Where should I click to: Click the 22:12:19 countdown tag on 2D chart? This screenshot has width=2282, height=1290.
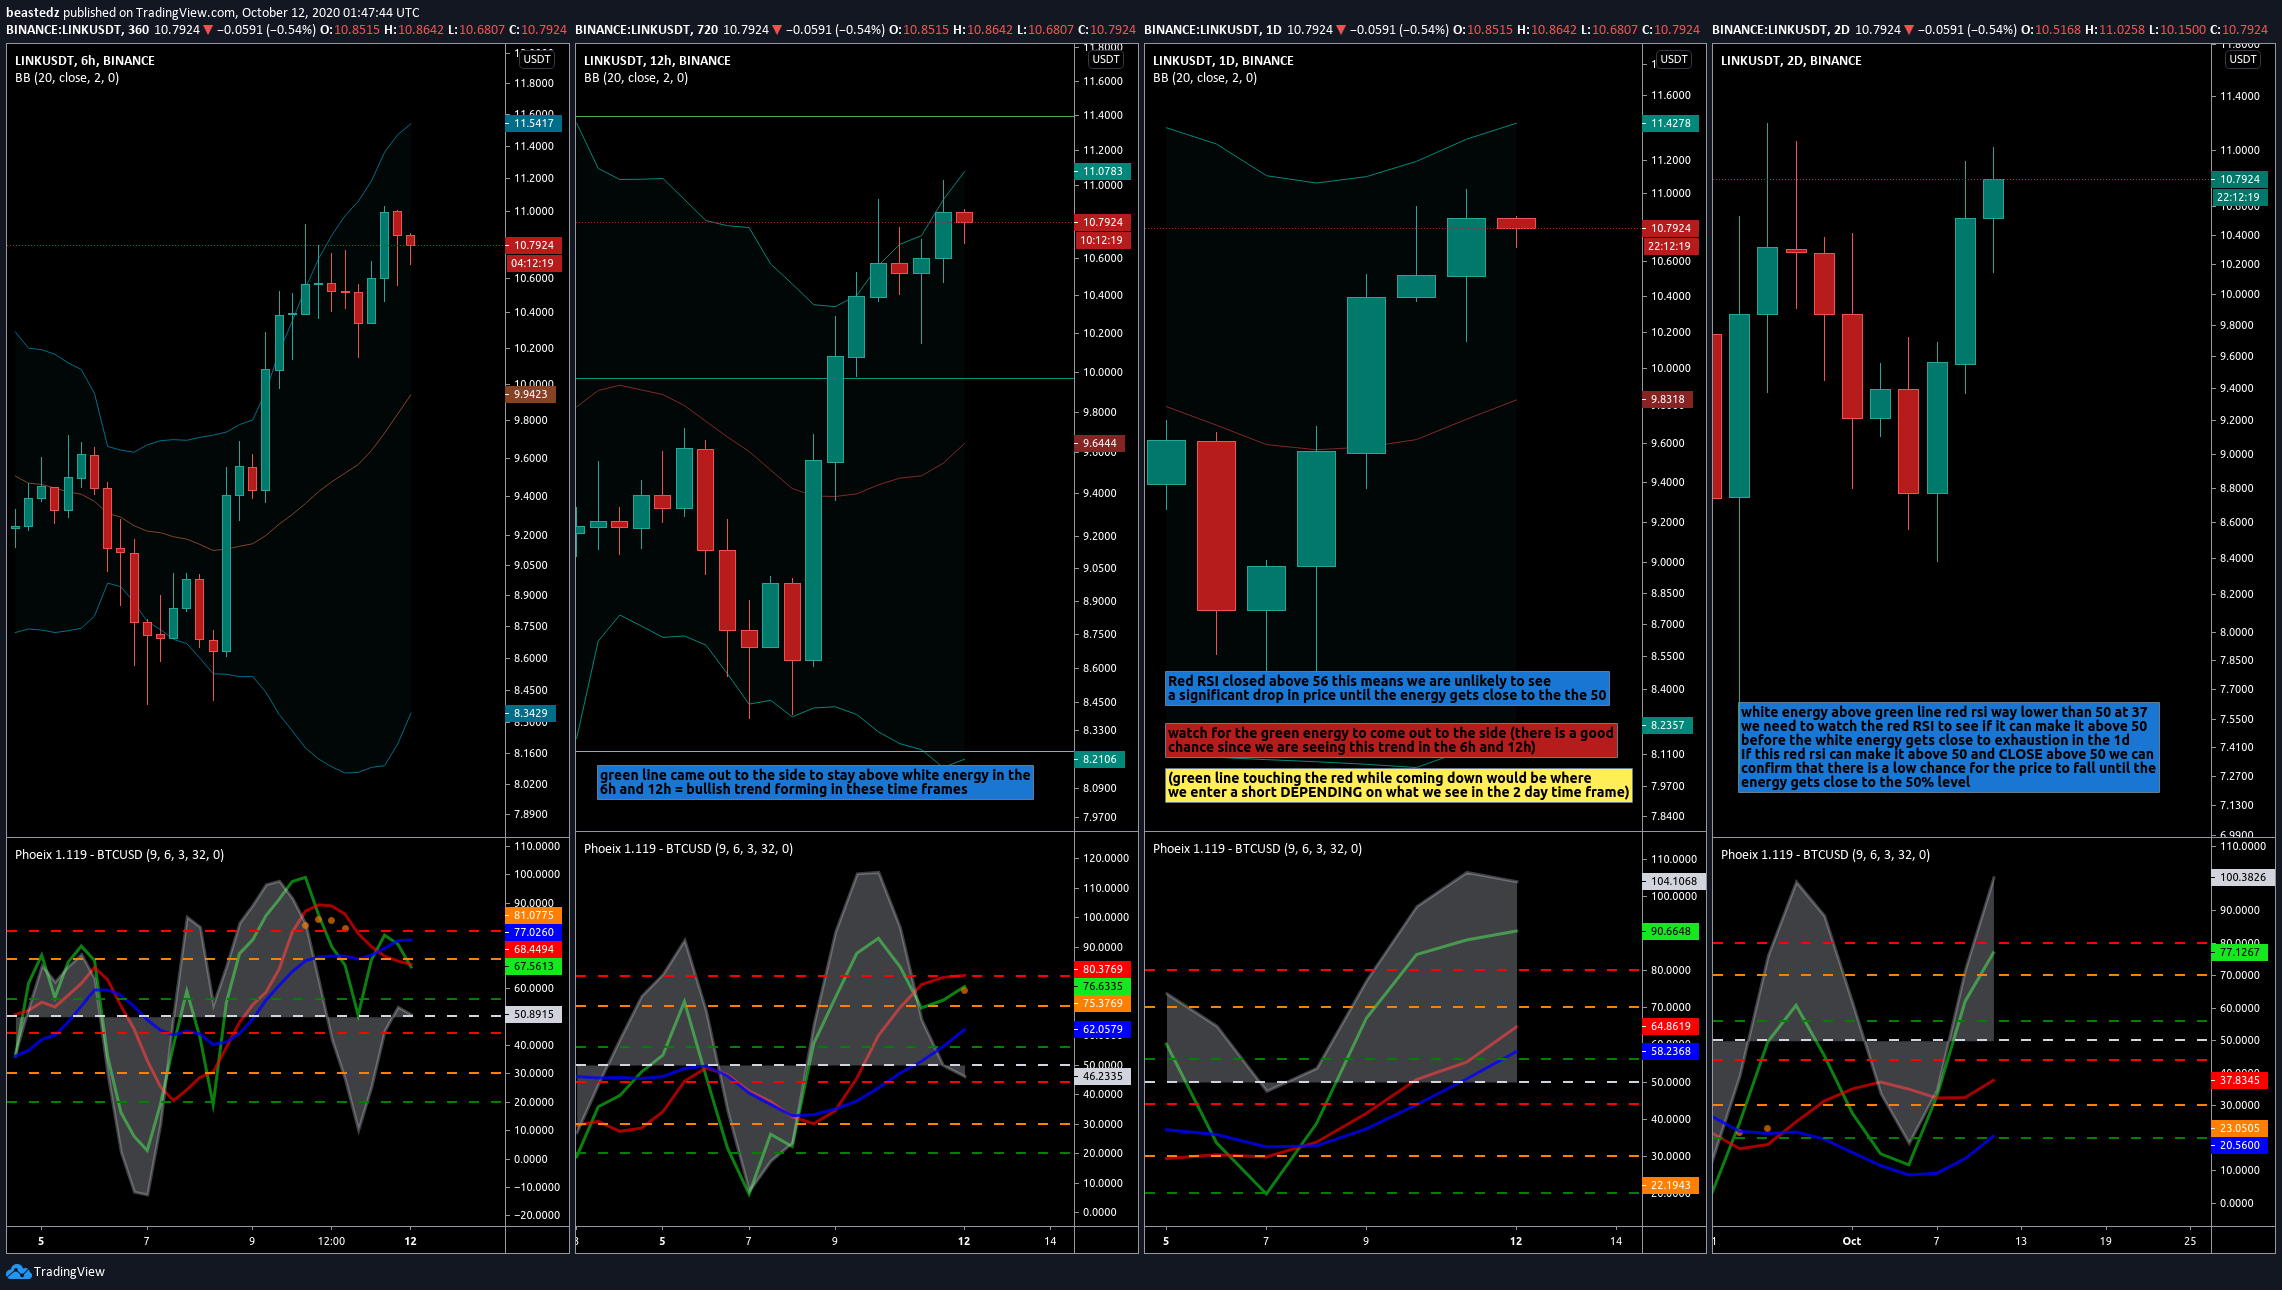(2240, 197)
